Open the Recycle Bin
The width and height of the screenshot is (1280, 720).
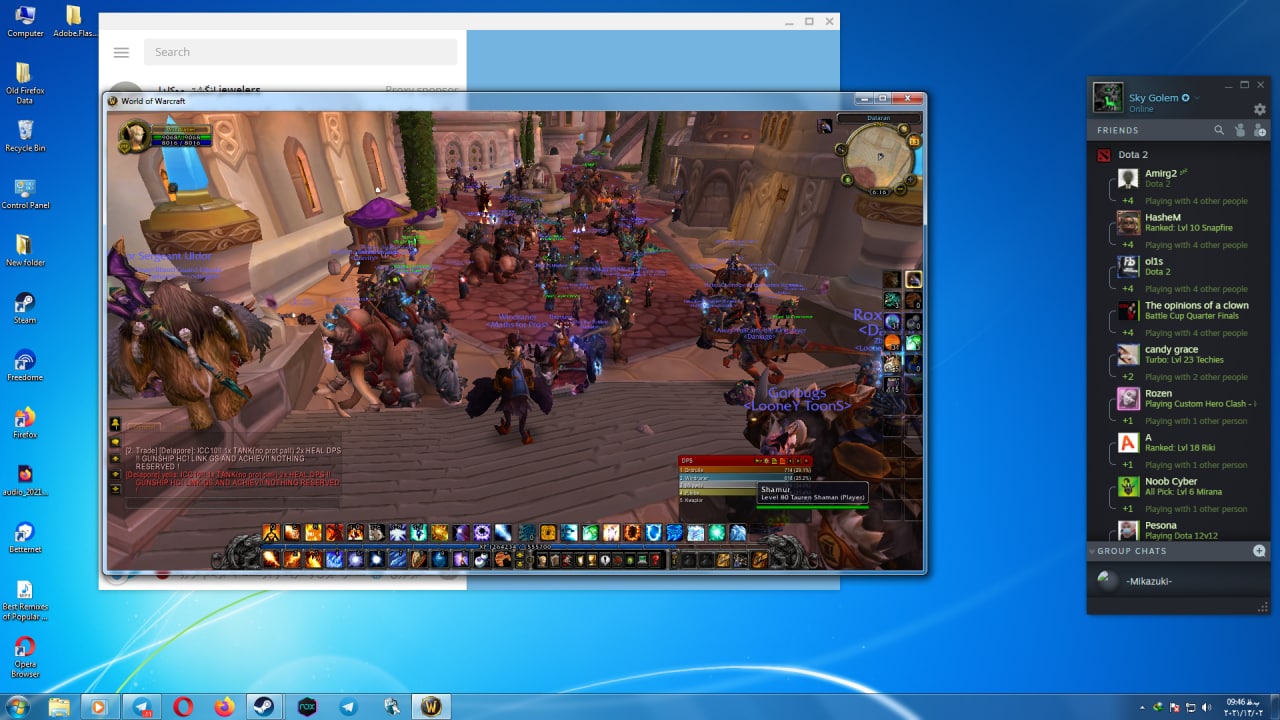(25, 135)
